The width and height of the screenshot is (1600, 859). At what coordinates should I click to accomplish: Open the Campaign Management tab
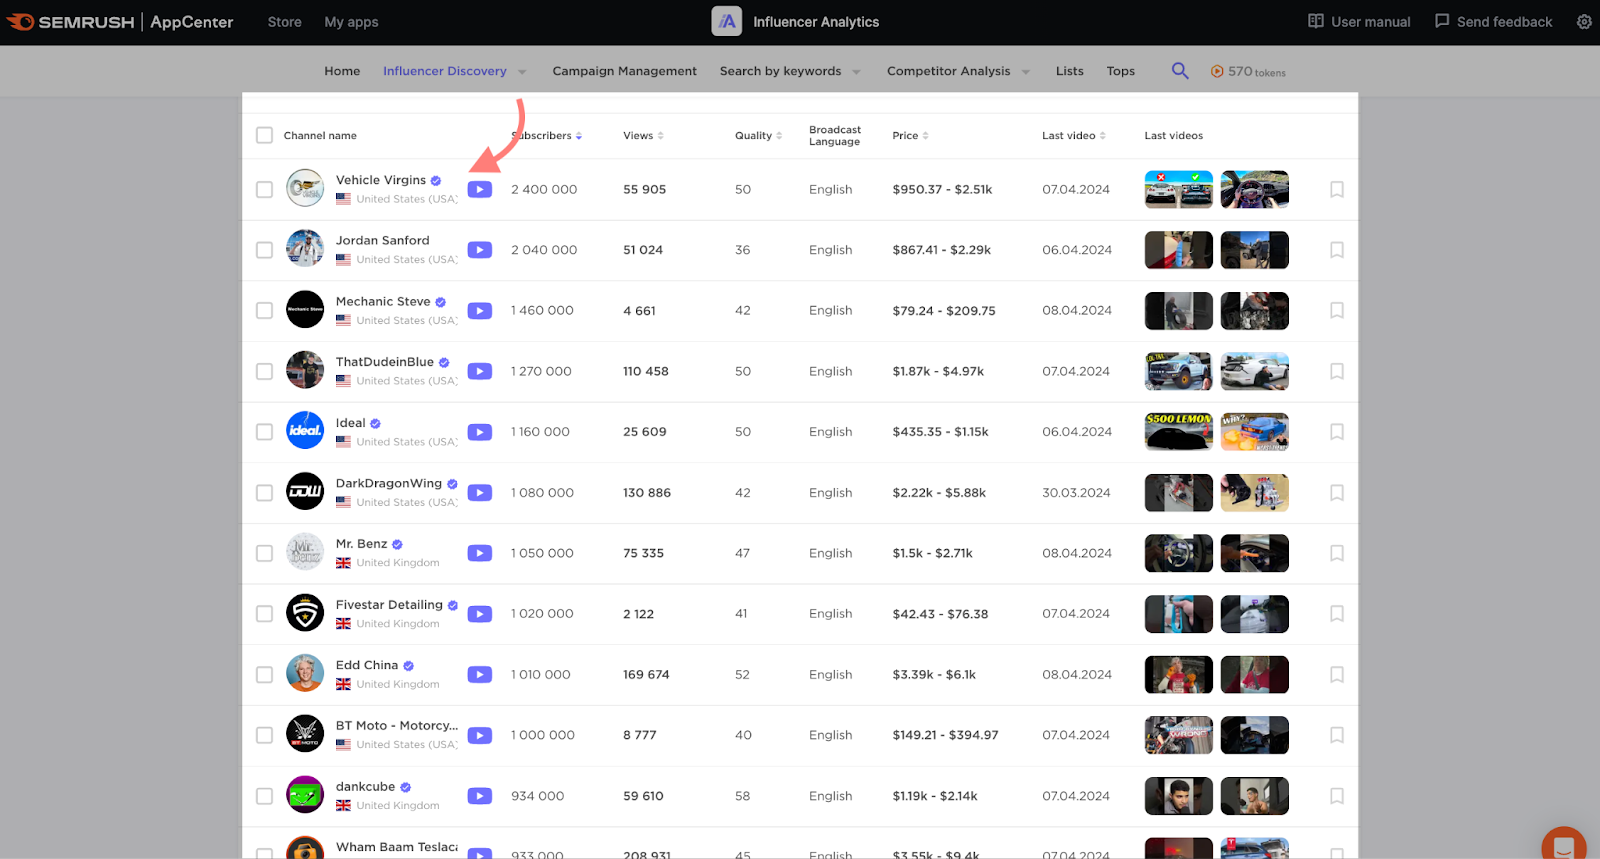(x=624, y=71)
